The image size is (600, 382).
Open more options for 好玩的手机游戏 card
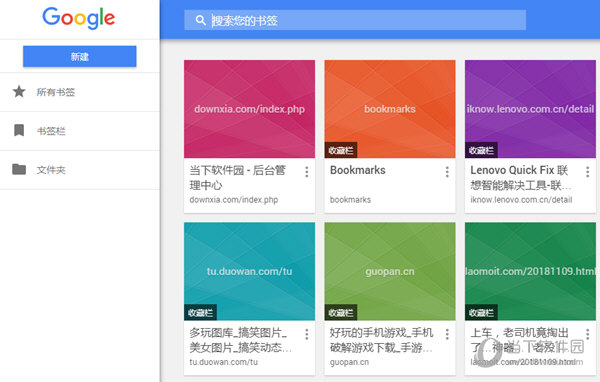click(x=447, y=334)
